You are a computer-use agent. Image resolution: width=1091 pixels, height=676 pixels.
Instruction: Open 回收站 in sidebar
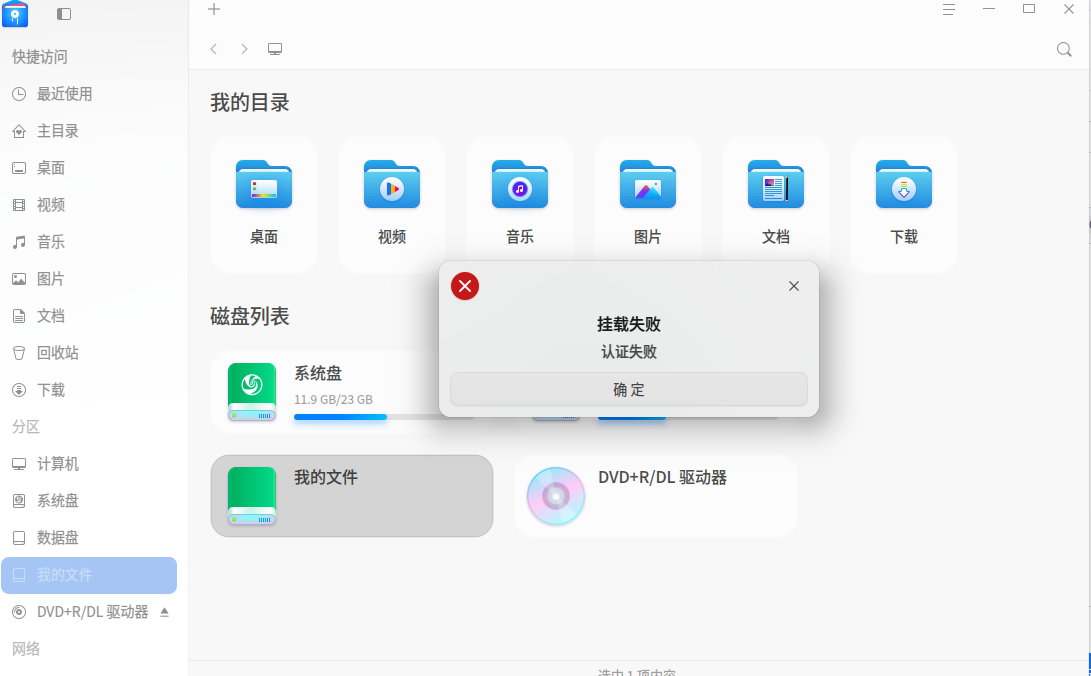(x=89, y=353)
